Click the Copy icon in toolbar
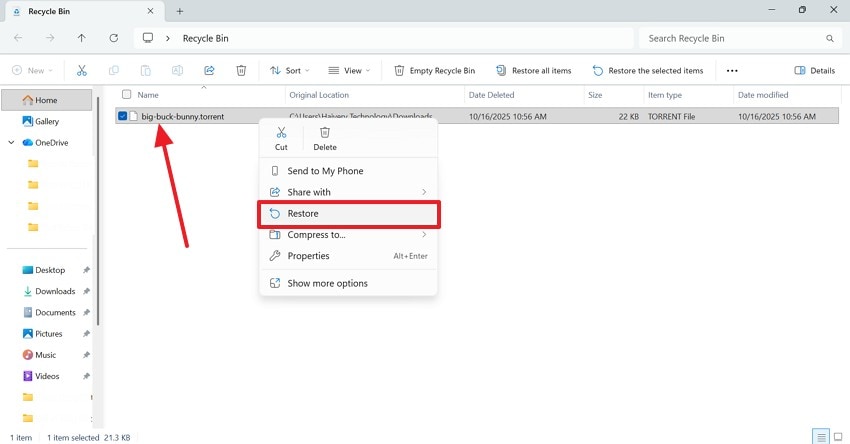Screen dimensions: 850x444 [113, 70]
